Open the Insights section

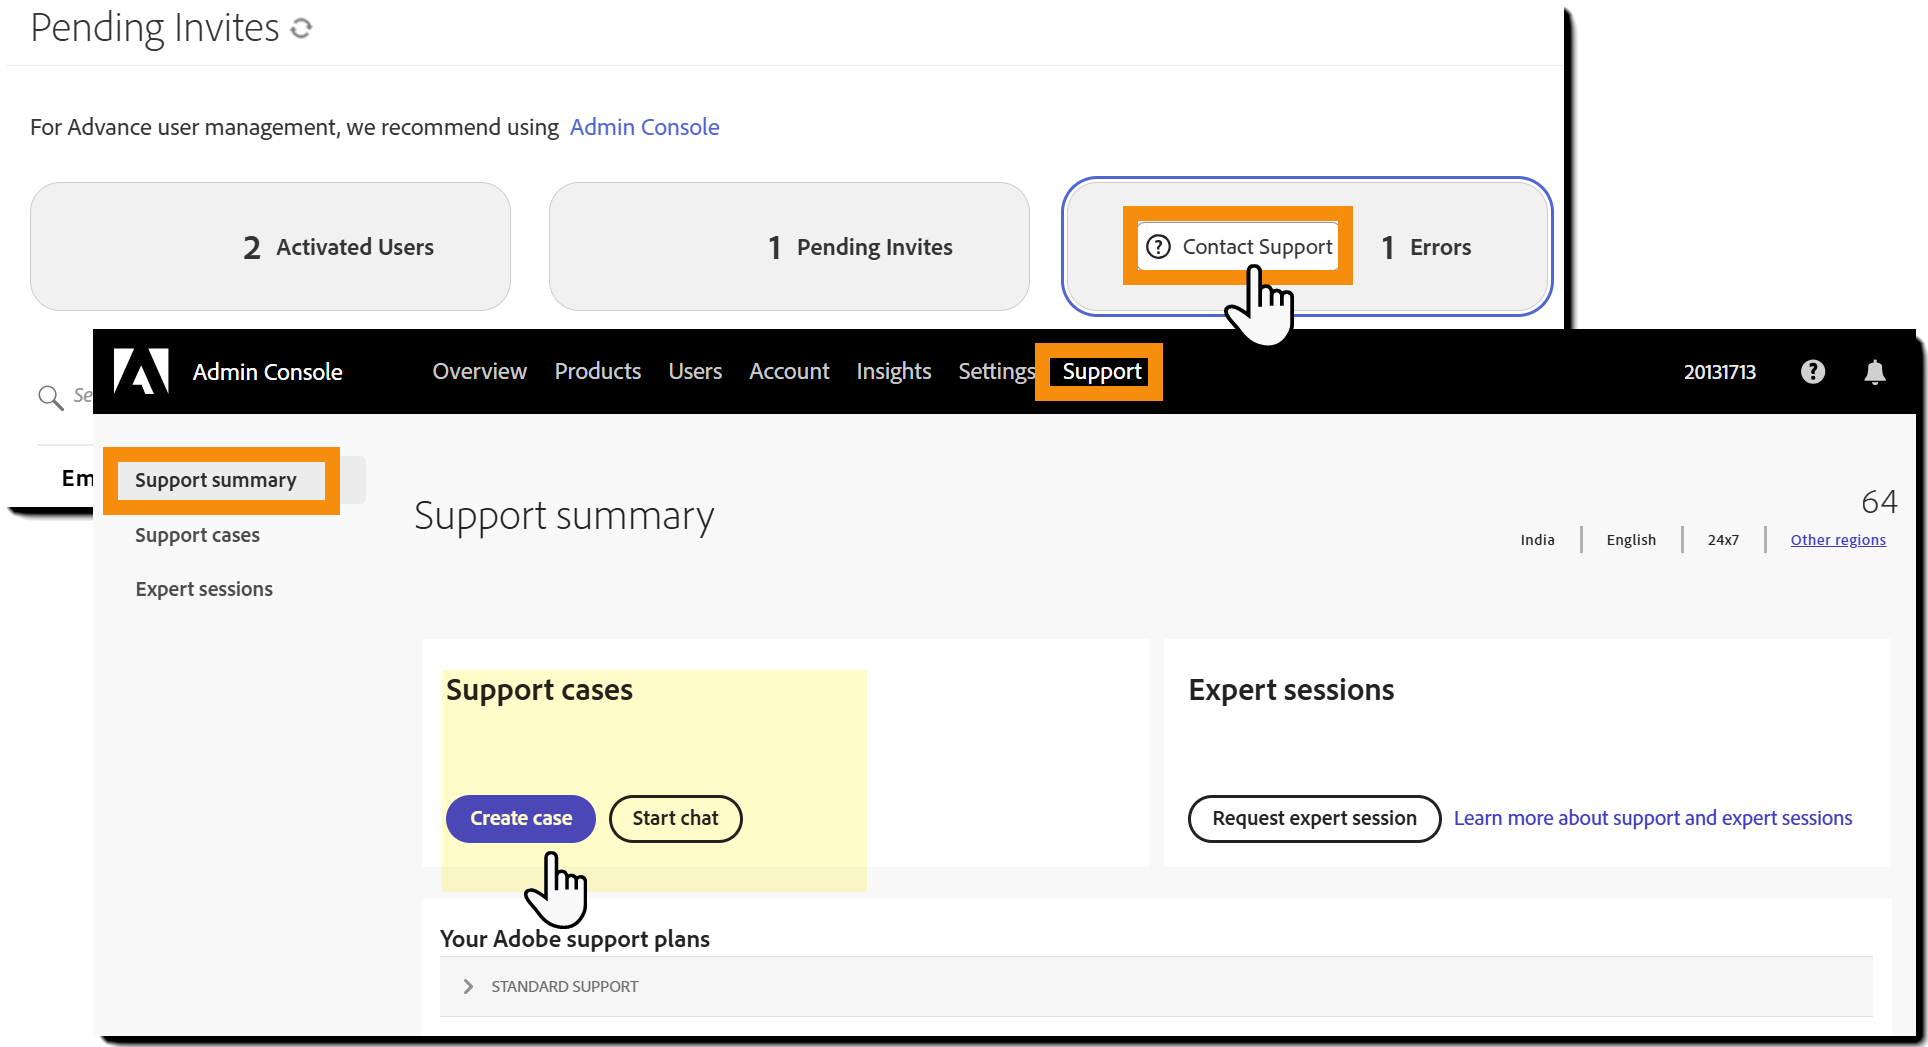[x=893, y=371]
